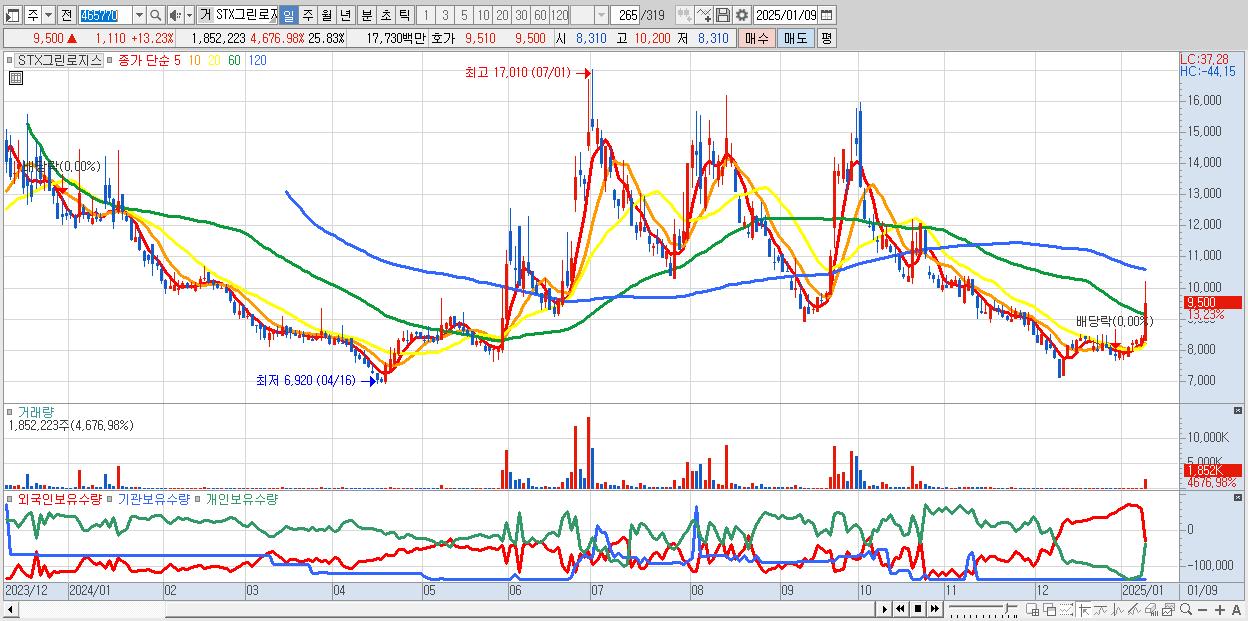This screenshot has width=1248, height=621.
Task: Click the eraser with bars icon
Action: 1151,609
